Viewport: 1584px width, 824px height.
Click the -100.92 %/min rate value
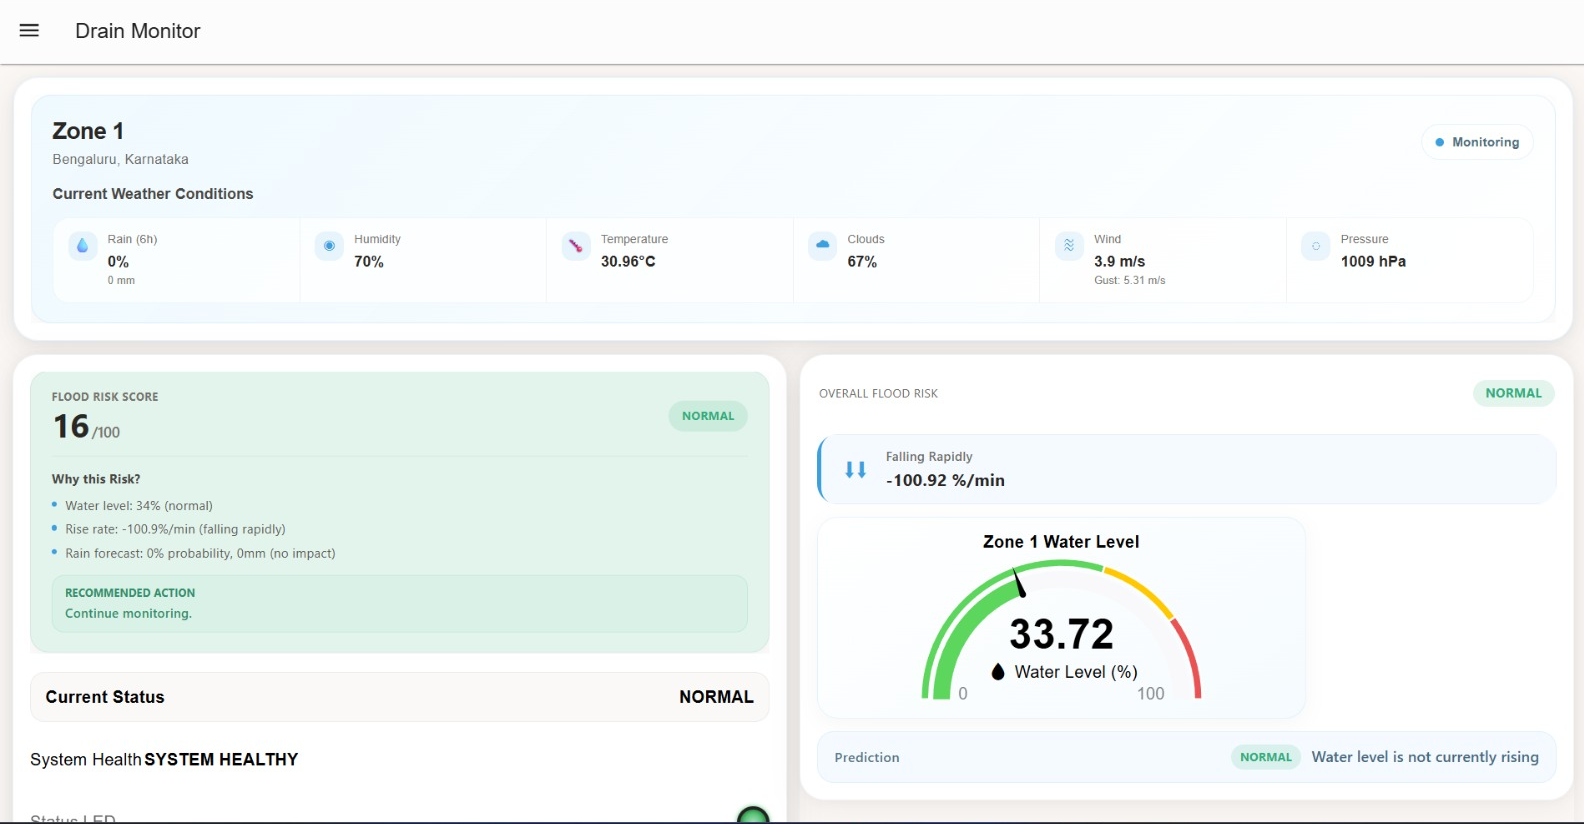click(x=945, y=480)
